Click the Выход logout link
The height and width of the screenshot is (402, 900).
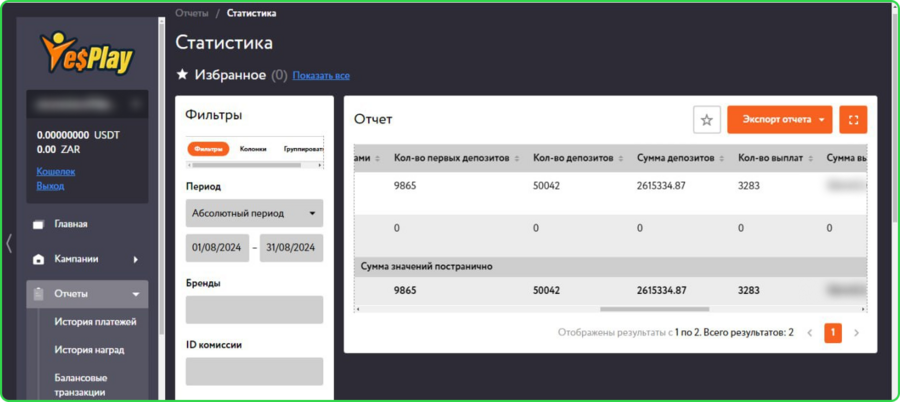[x=50, y=186]
